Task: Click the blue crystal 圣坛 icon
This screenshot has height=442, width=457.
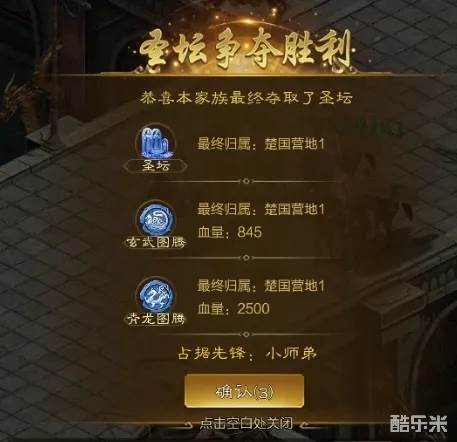Action: 155,142
